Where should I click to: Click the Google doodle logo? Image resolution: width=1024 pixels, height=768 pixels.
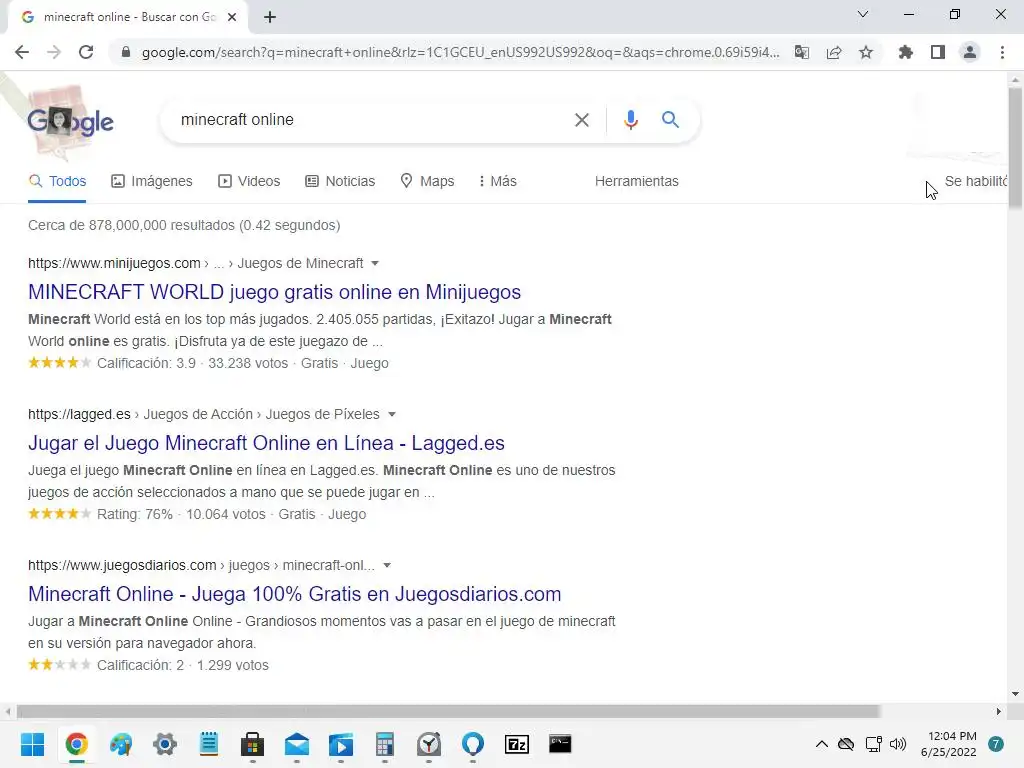click(x=70, y=121)
